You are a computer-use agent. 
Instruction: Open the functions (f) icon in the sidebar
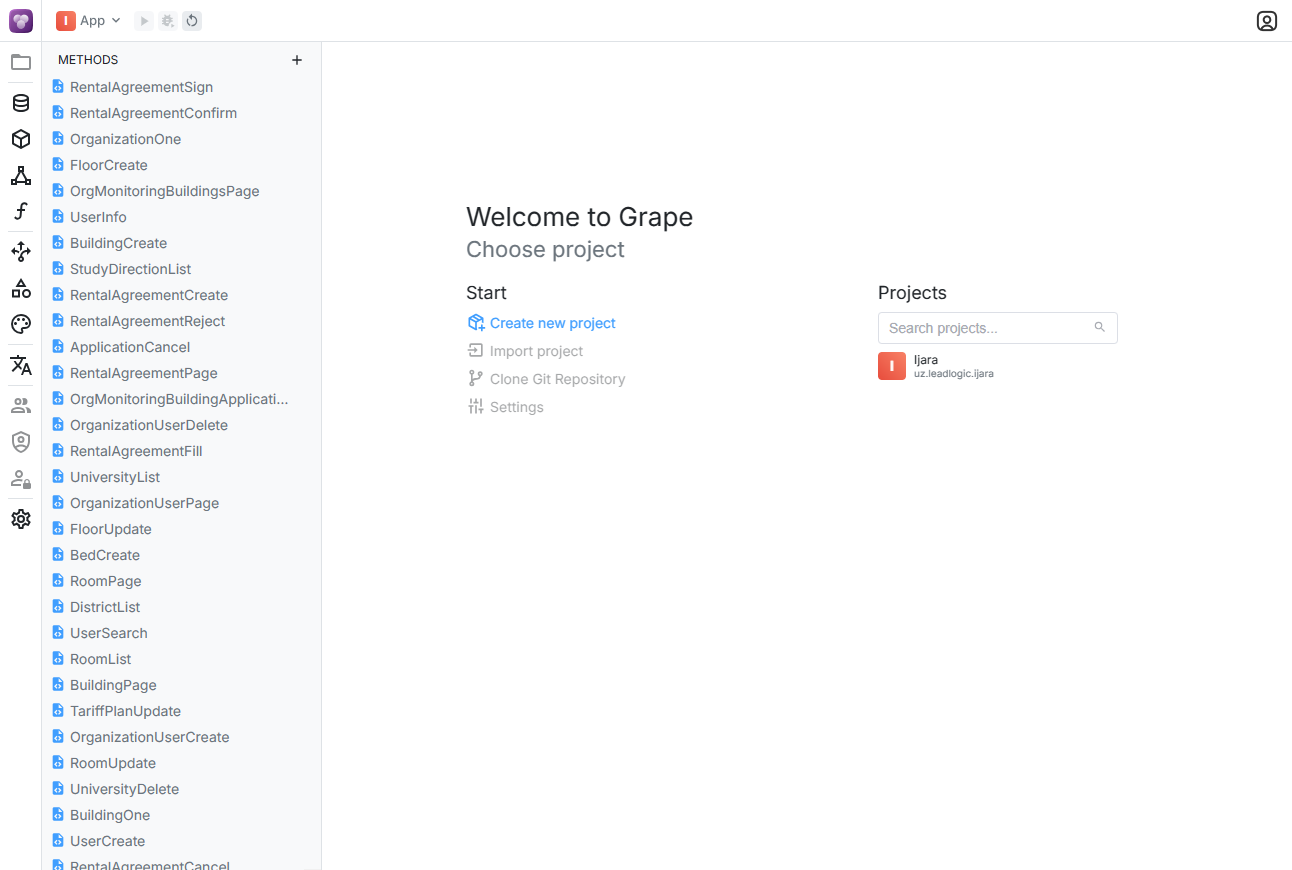click(x=20, y=211)
